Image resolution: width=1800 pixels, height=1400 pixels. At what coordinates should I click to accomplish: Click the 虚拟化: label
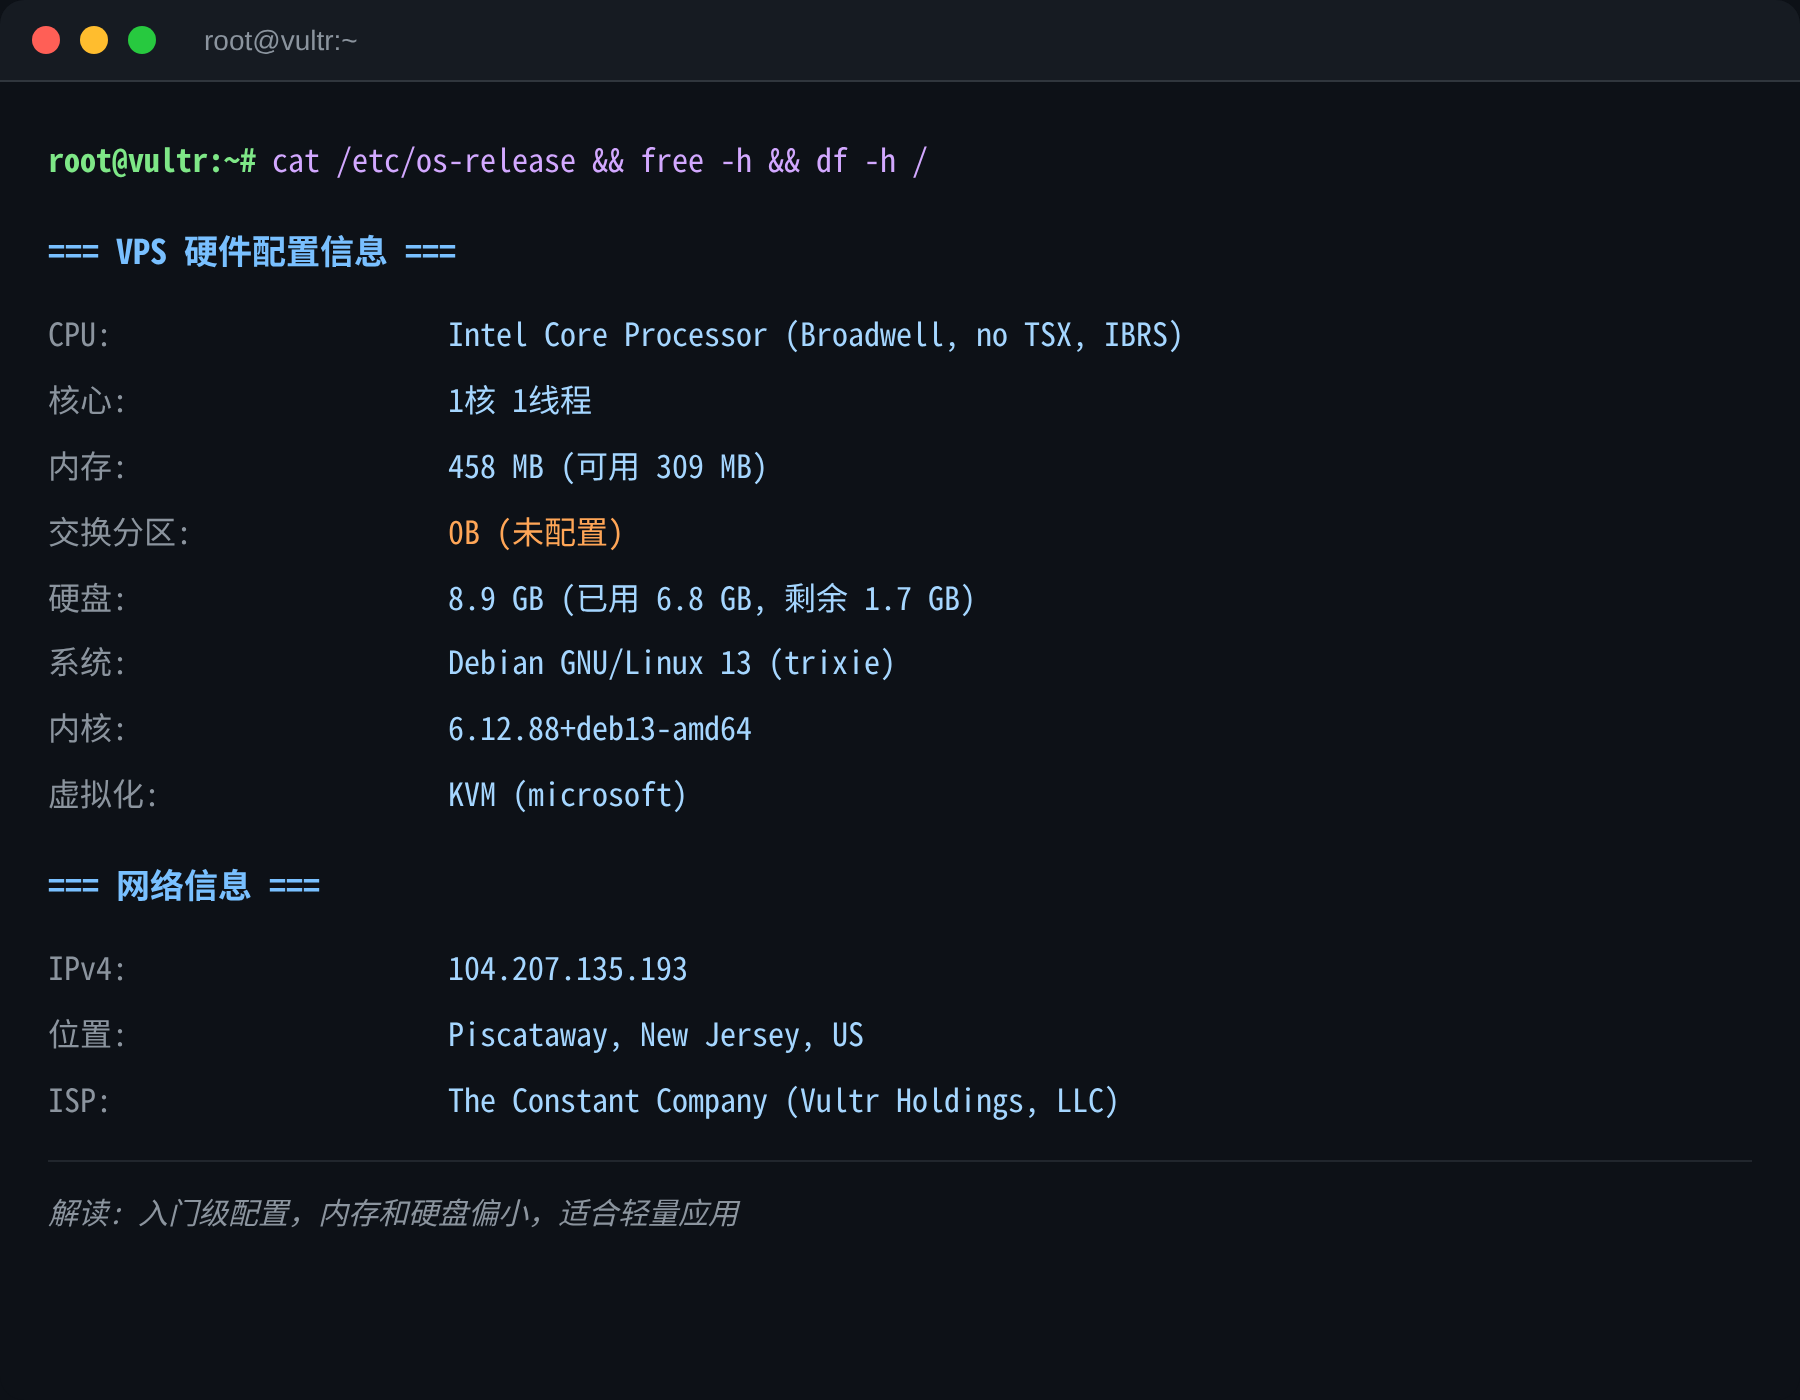pyautogui.click(x=103, y=795)
